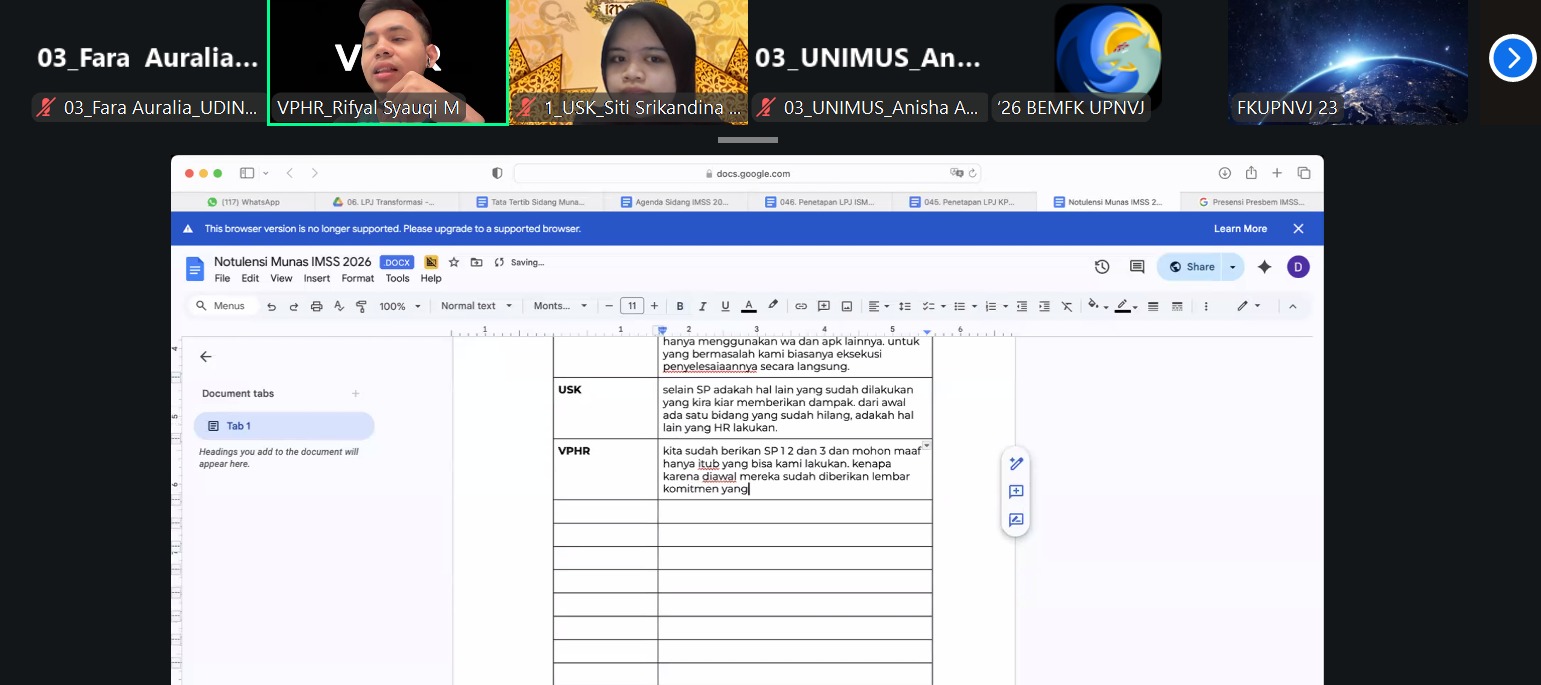Open line and paragraph spacing options
The image size is (1541, 685).
point(905,306)
